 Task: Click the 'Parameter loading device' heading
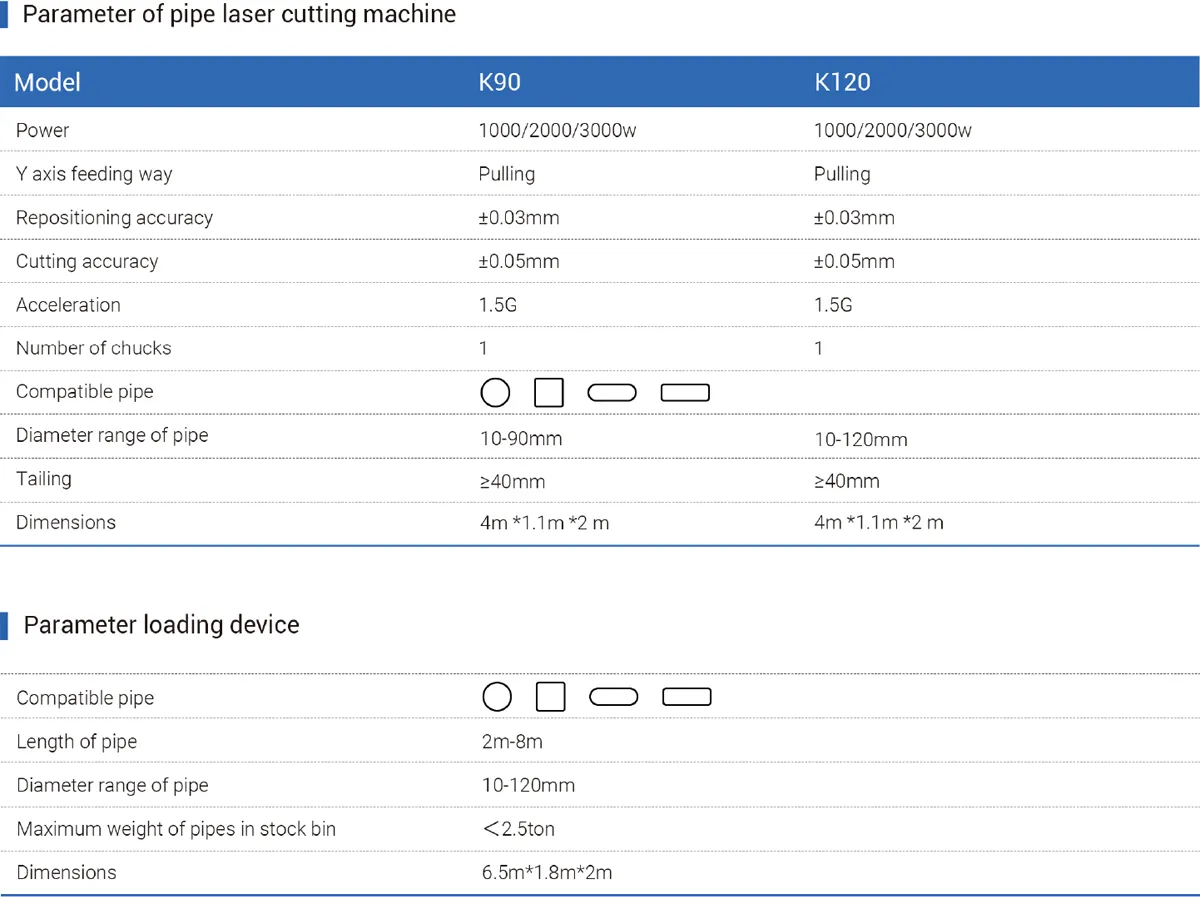coord(161,625)
